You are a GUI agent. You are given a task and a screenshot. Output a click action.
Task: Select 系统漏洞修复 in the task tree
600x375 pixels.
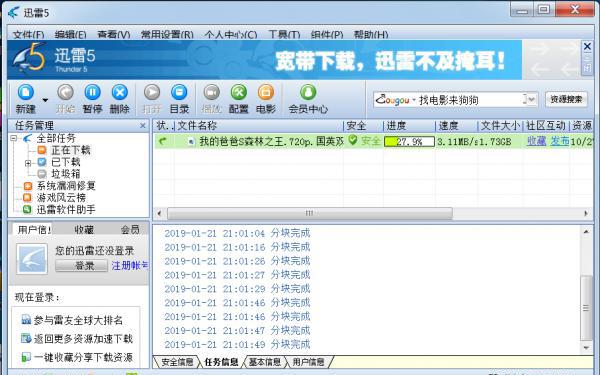point(66,186)
